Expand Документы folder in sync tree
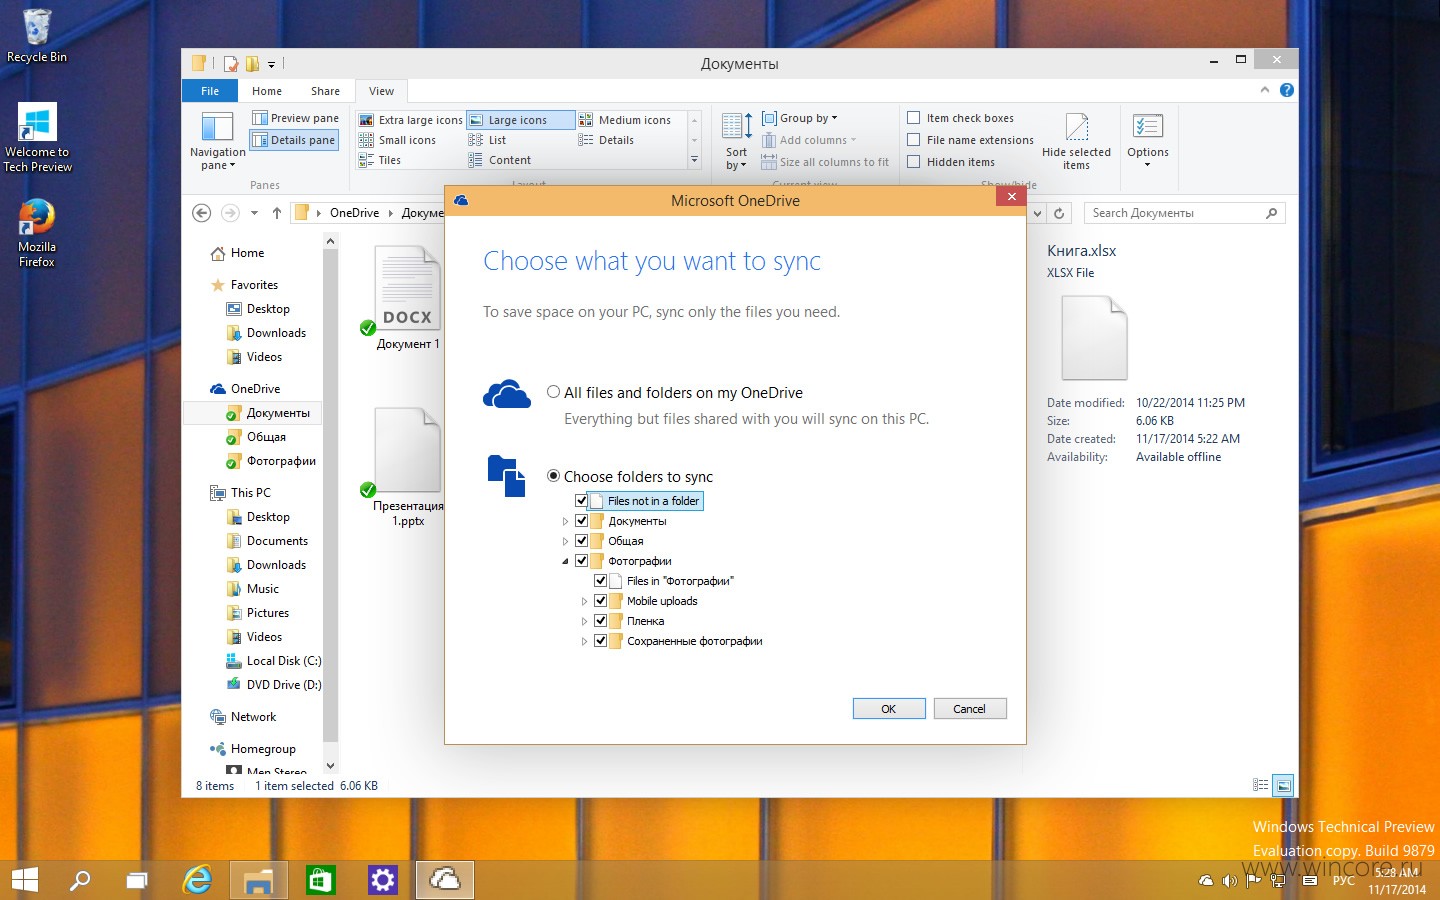Screen dimensions: 1440x900 tap(565, 521)
